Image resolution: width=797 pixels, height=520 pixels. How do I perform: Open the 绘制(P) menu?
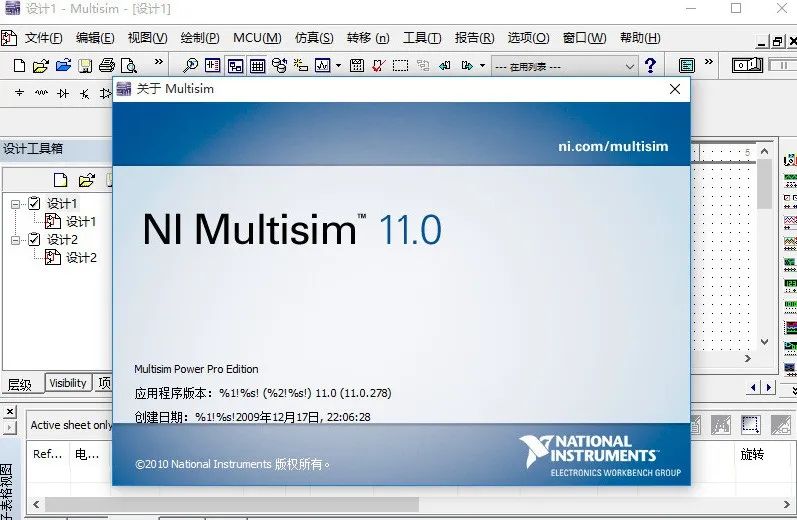coord(200,38)
